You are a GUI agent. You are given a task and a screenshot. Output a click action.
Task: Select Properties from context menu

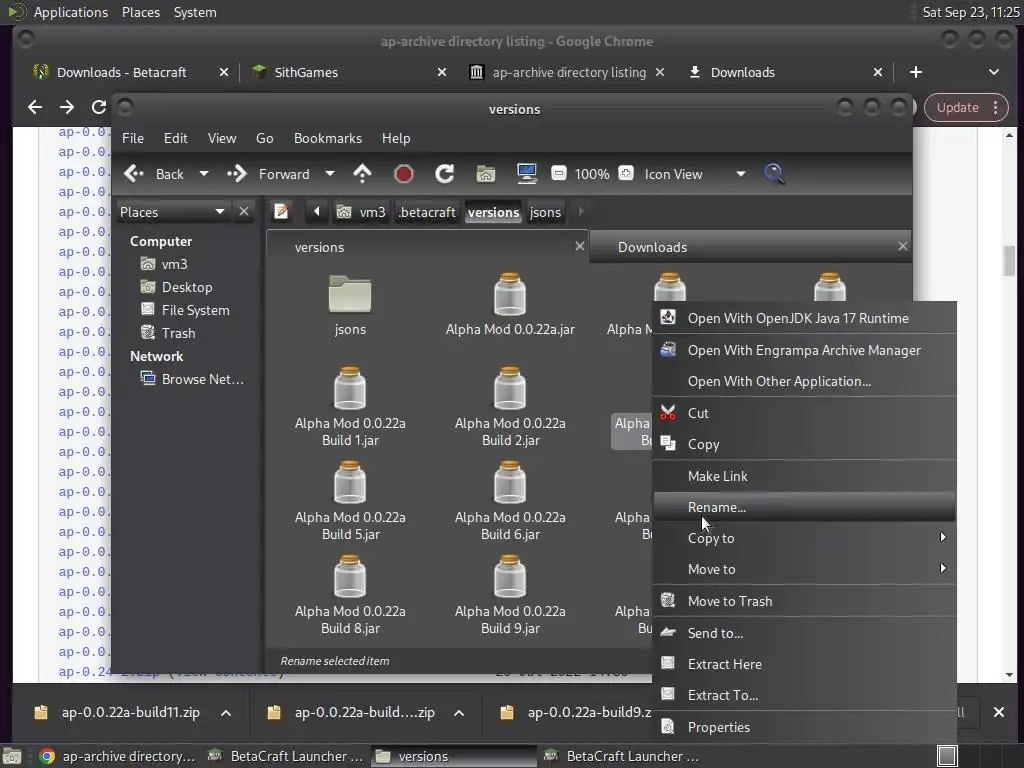(804, 727)
